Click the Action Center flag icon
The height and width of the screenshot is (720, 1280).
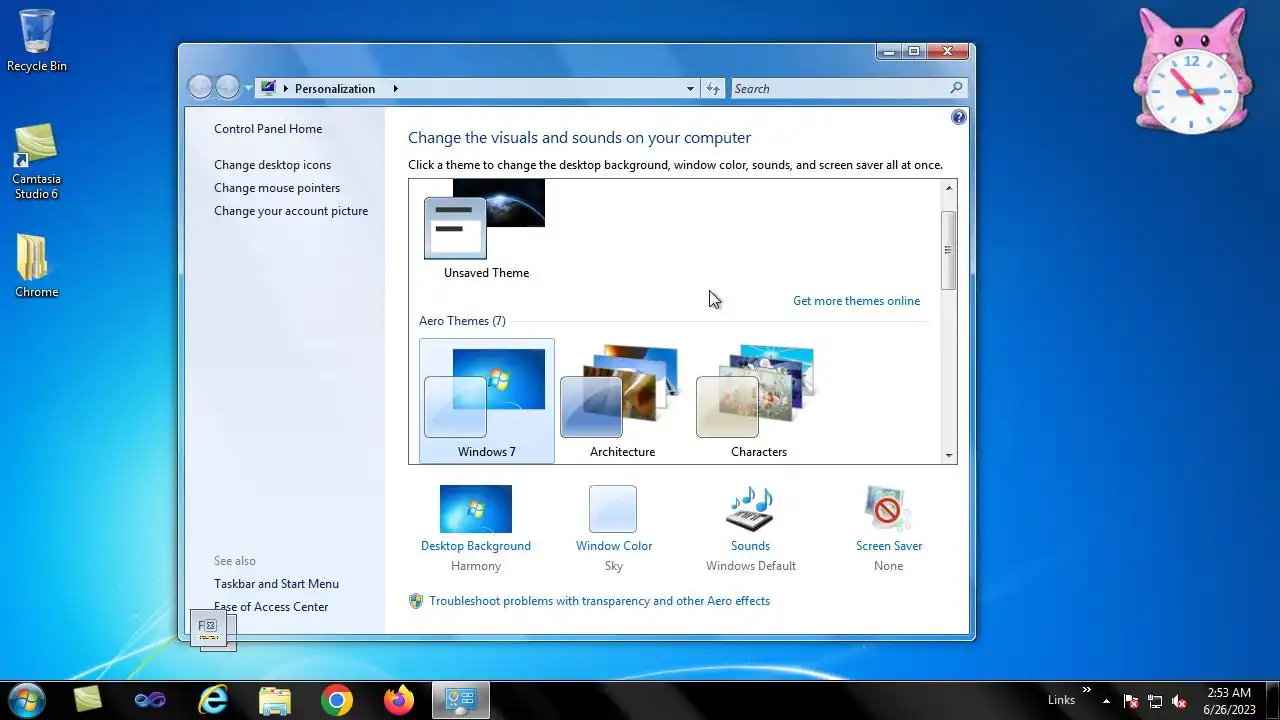[1131, 701]
